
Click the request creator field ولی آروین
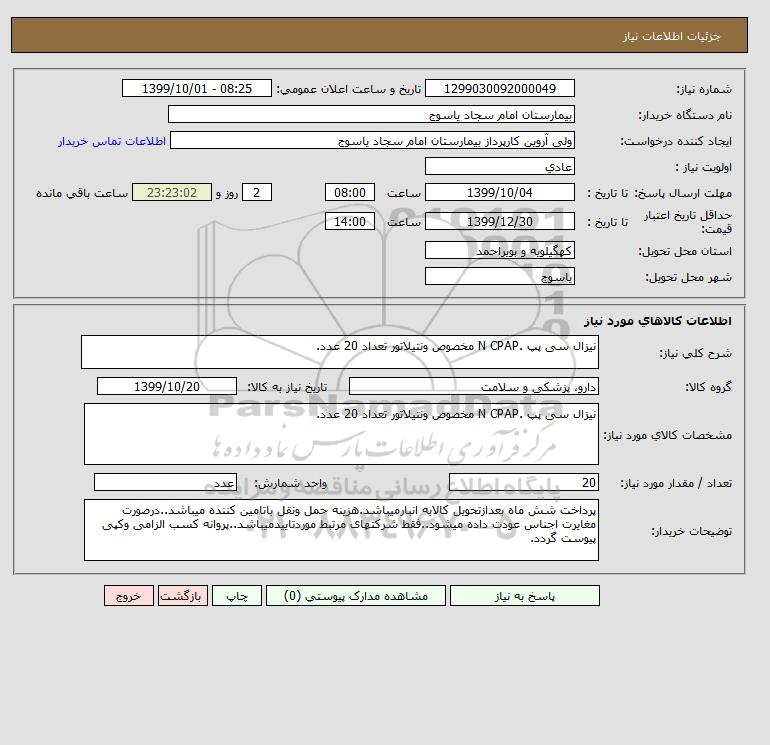coord(372,140)
